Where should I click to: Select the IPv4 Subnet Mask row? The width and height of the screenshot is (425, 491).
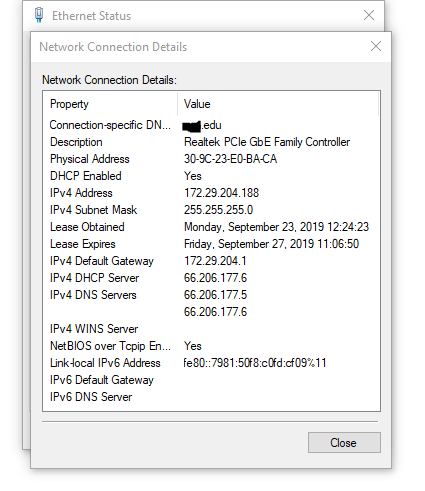pyautogui.click(x=211, y=210)
